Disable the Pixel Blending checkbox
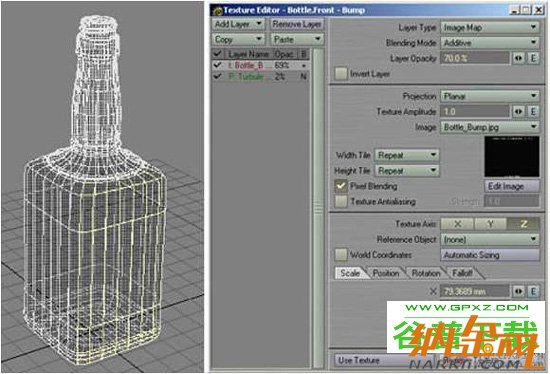The width and height of the screenshot is (550, 374). coord(341,186)
